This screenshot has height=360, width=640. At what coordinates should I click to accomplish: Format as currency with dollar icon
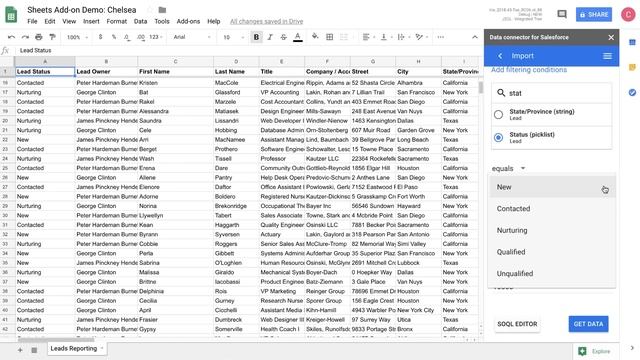pos(100,37)
